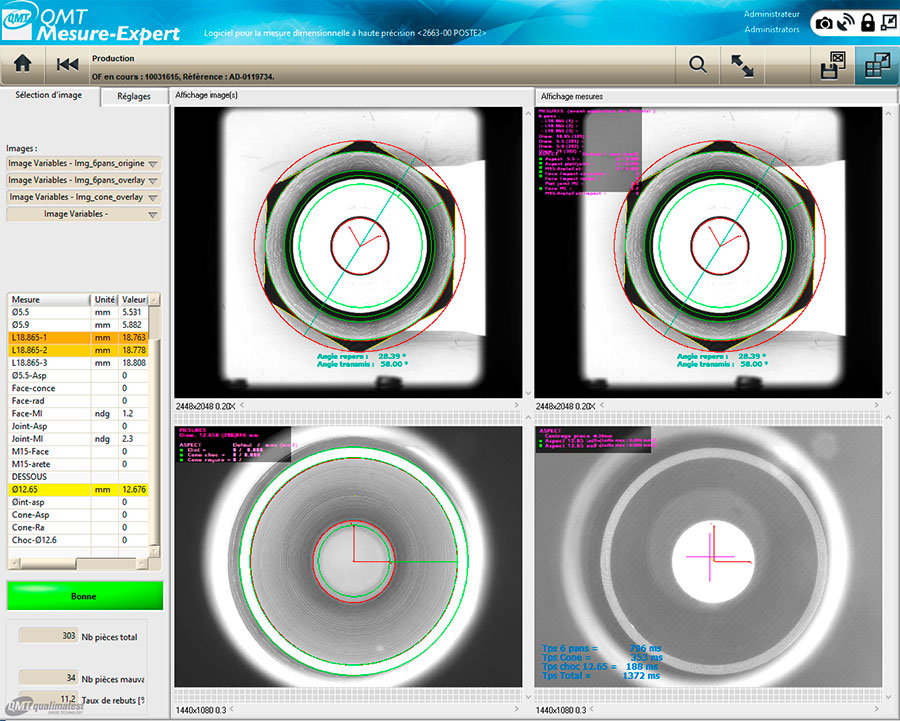Click the rewind-to-start icon
Viewport: 900px width, 721px height.
(x=67, y=65)
